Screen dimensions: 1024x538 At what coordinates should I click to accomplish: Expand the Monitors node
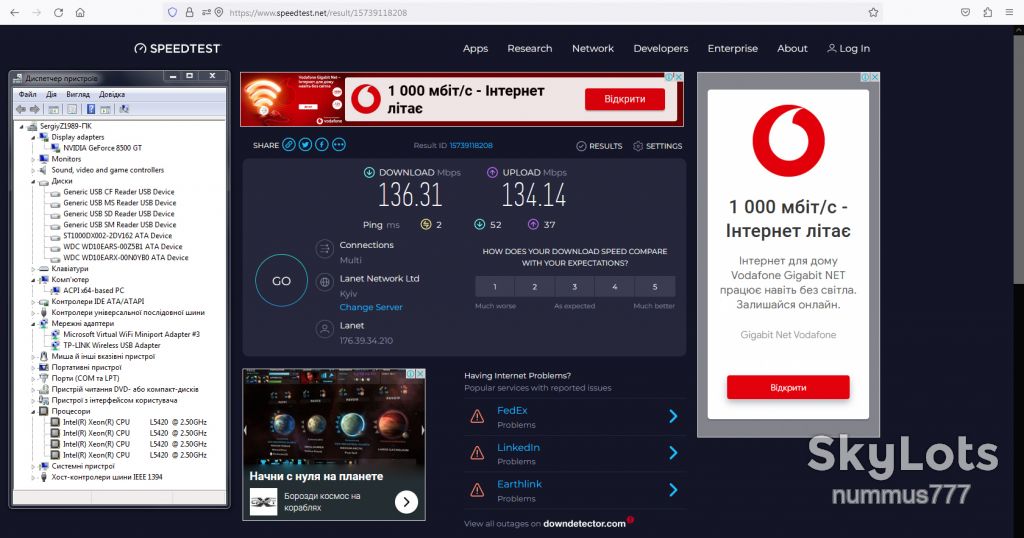pyautogui.click(x=33, y=159)
